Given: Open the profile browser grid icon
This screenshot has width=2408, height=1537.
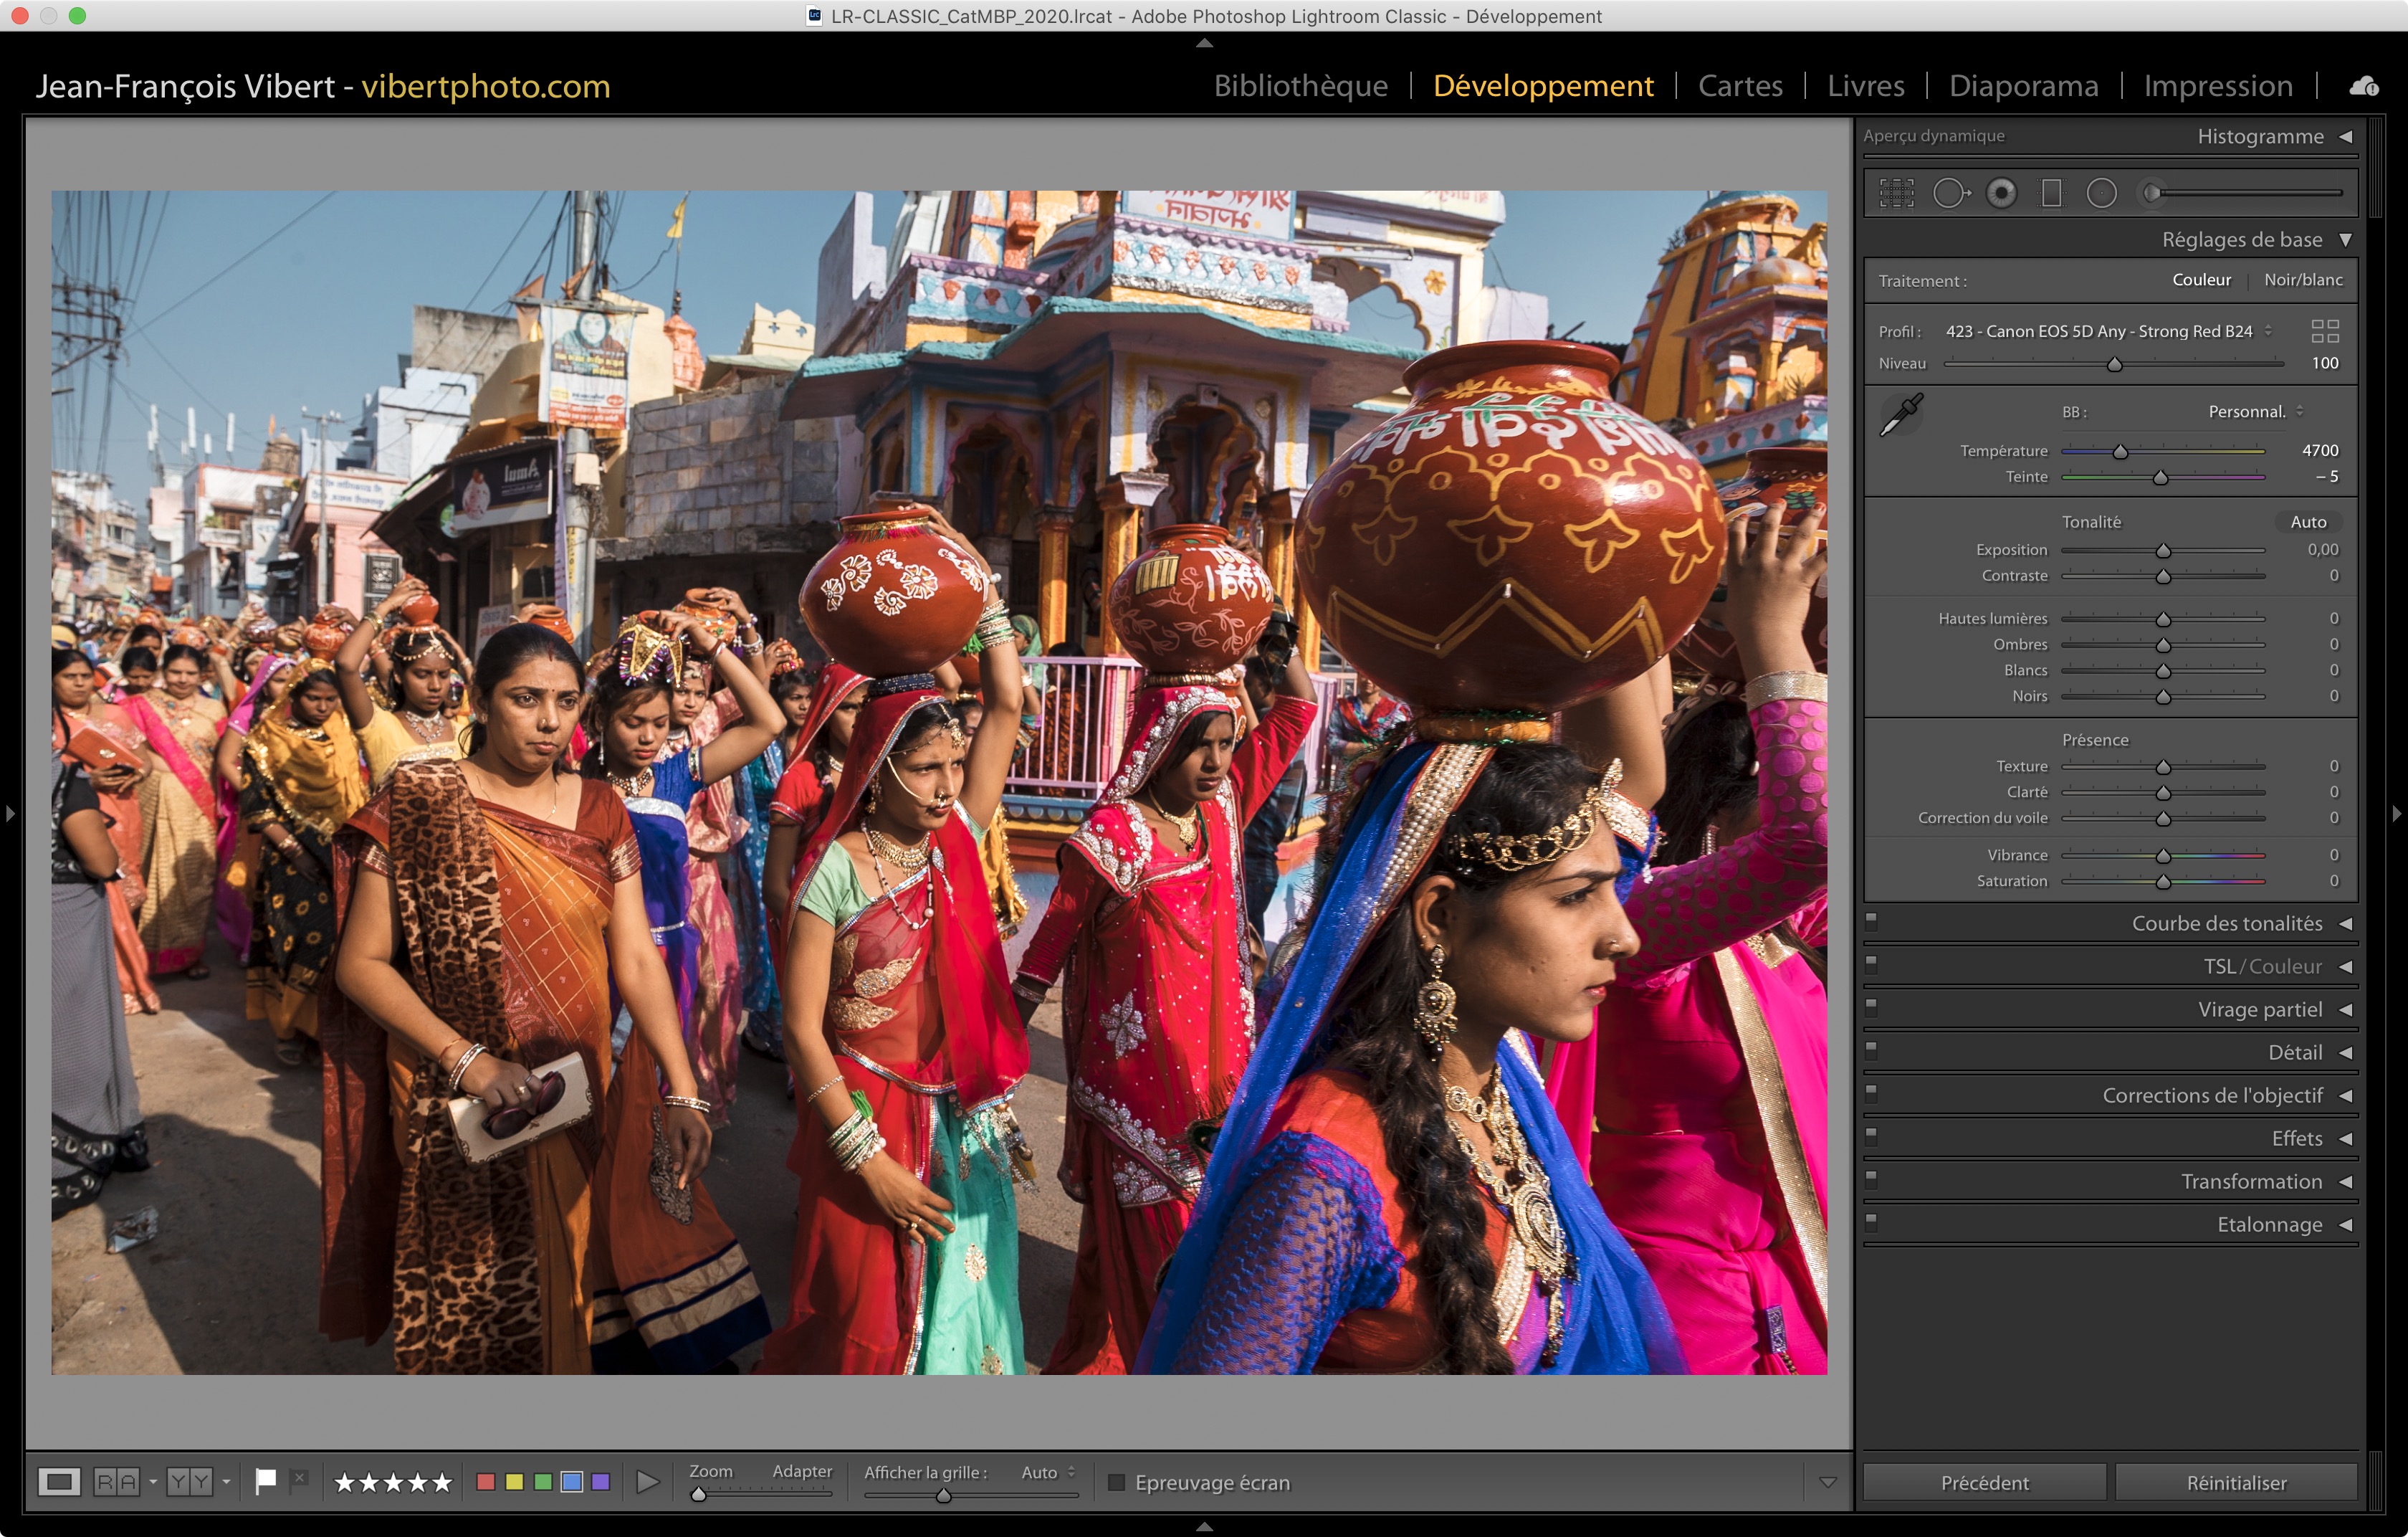Looking at the screenshot, I should (2325, 331).
